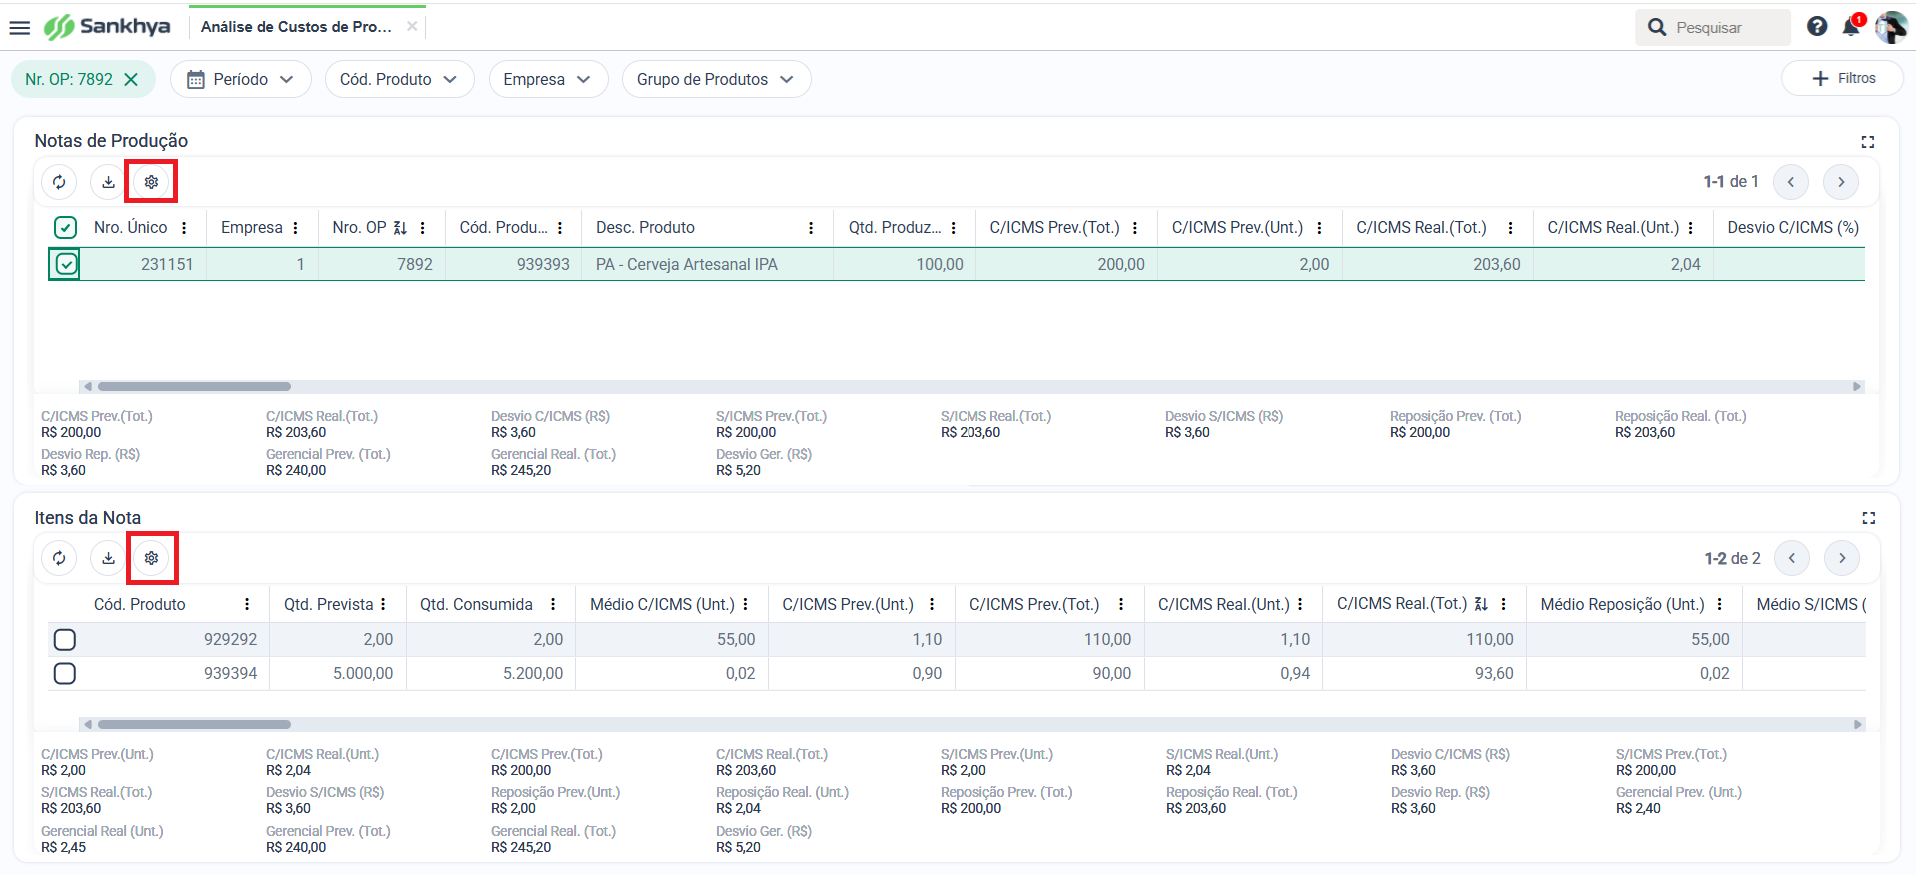1921x877 pixels.
Task: Open the Desc. Produto column options menu
Action: point(811,228)
